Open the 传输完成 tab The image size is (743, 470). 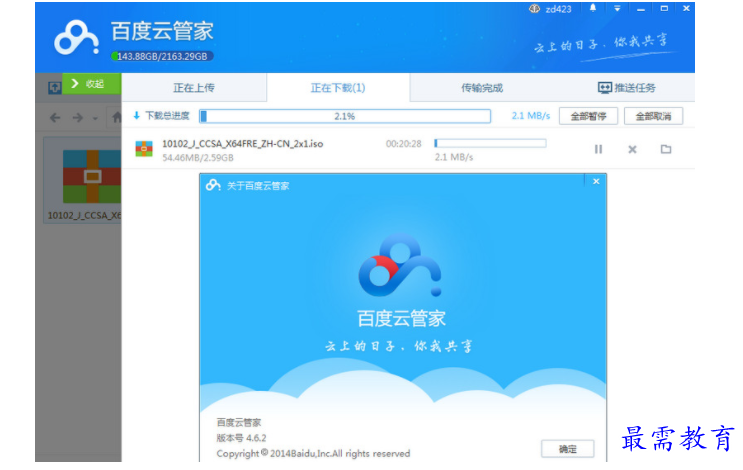click(482, 88)
